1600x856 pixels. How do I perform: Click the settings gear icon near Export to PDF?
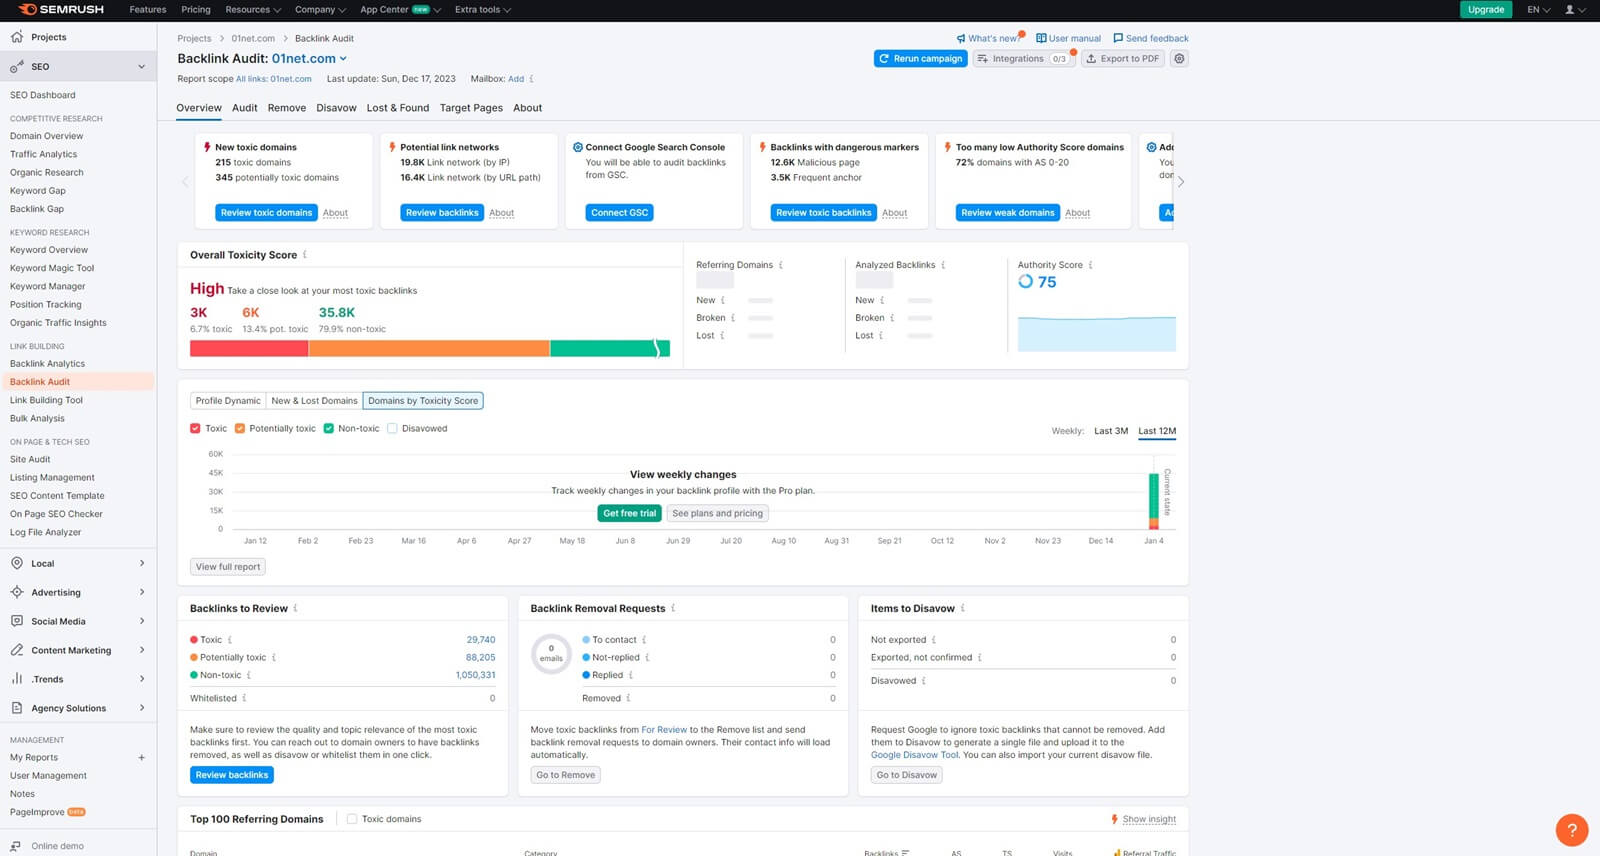pyautogui.click(x=1180, y=59)
